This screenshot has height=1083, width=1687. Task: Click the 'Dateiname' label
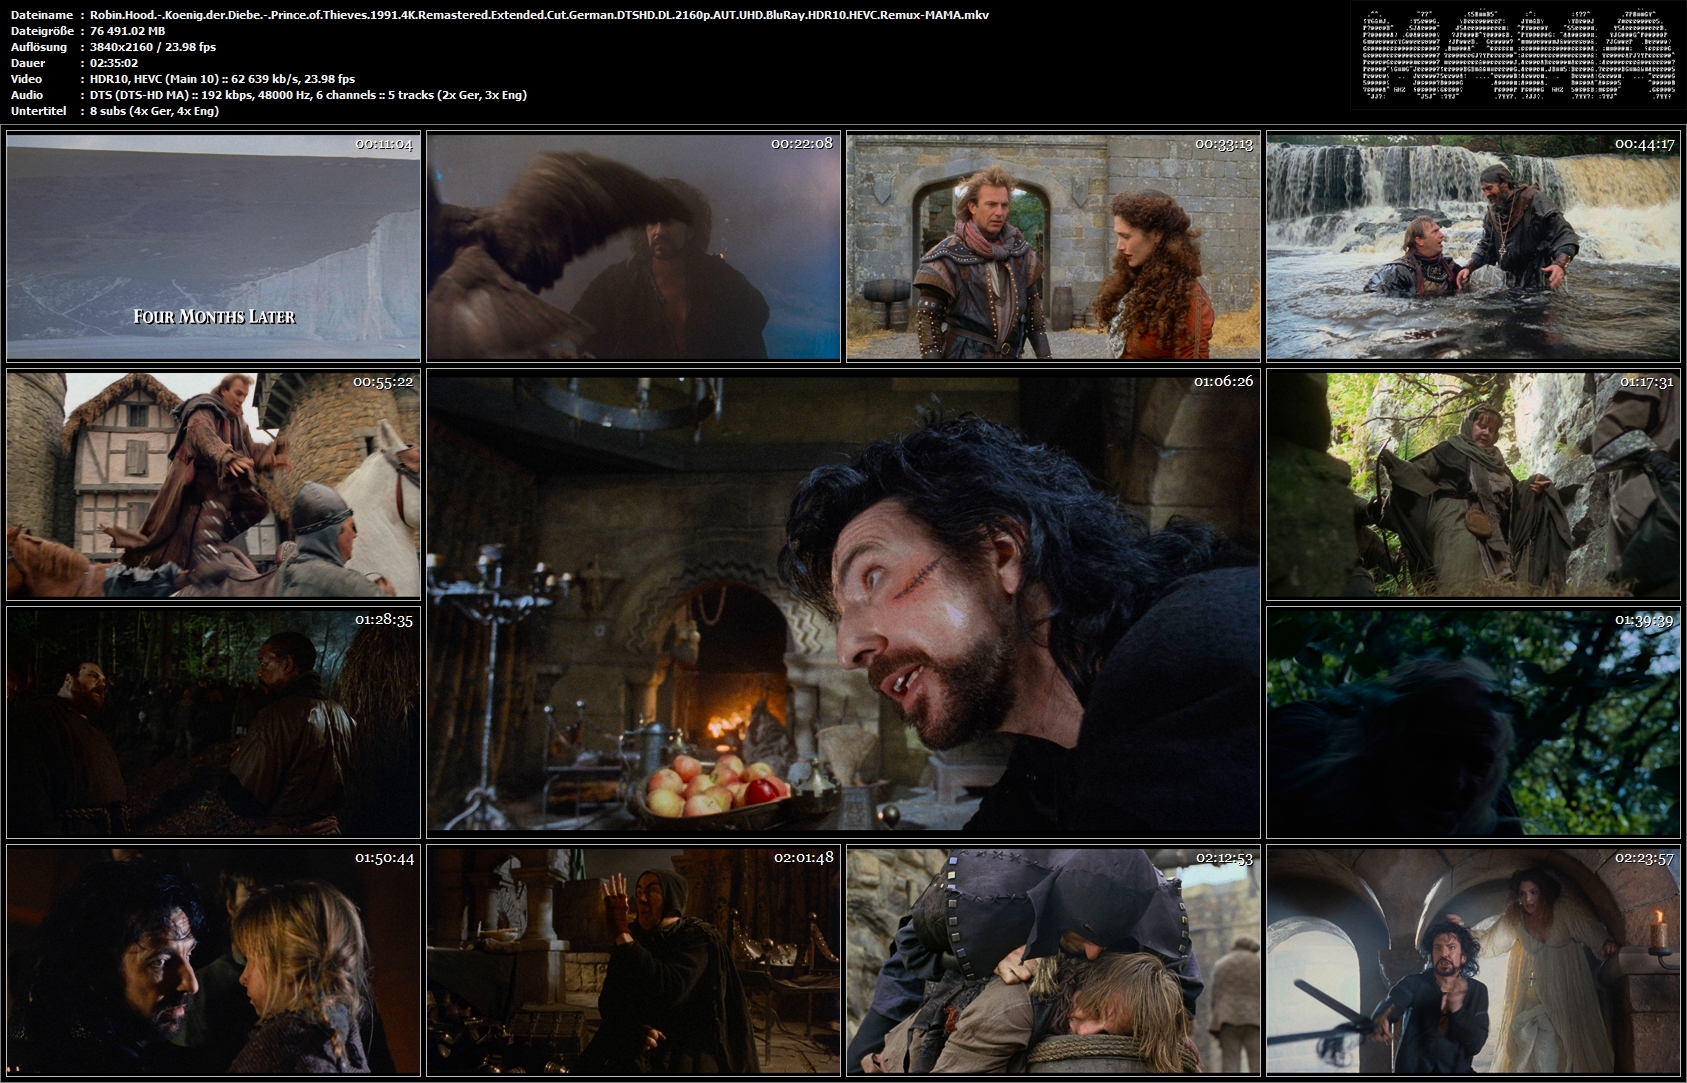tap(40, 15)
